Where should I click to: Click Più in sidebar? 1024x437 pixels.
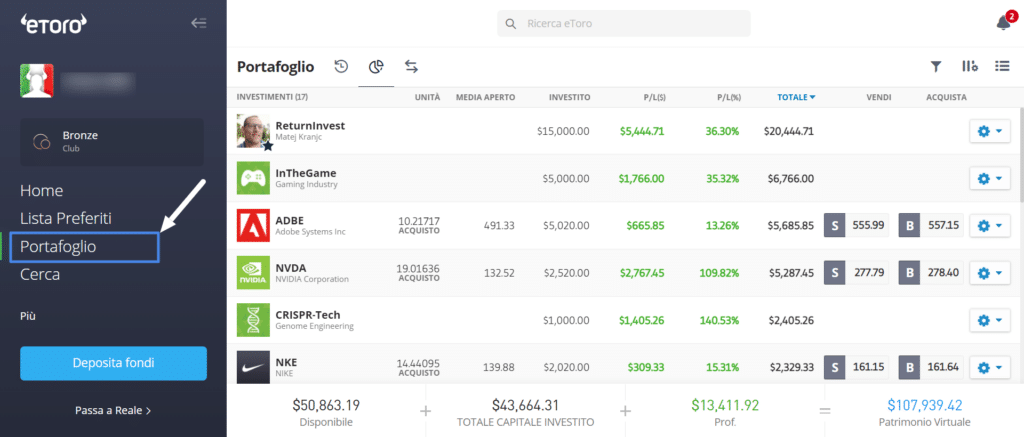(27, 316)
